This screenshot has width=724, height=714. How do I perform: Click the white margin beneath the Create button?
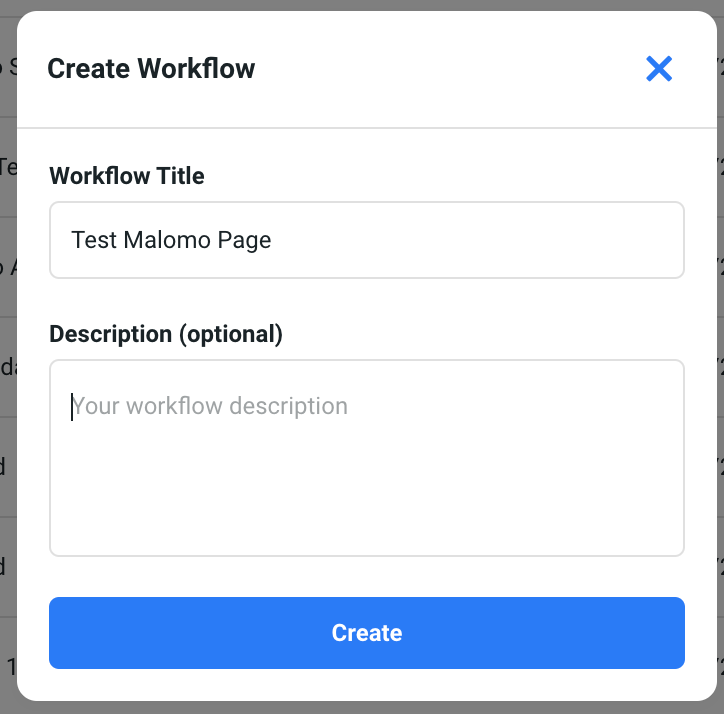366,684
